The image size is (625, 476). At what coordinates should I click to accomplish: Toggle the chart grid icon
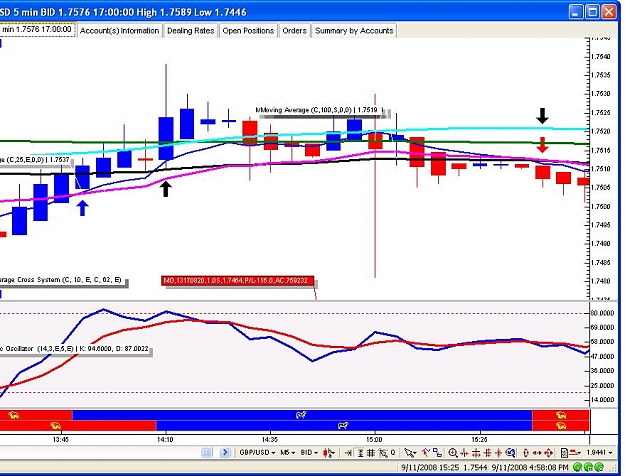click(x=371, y=452)
